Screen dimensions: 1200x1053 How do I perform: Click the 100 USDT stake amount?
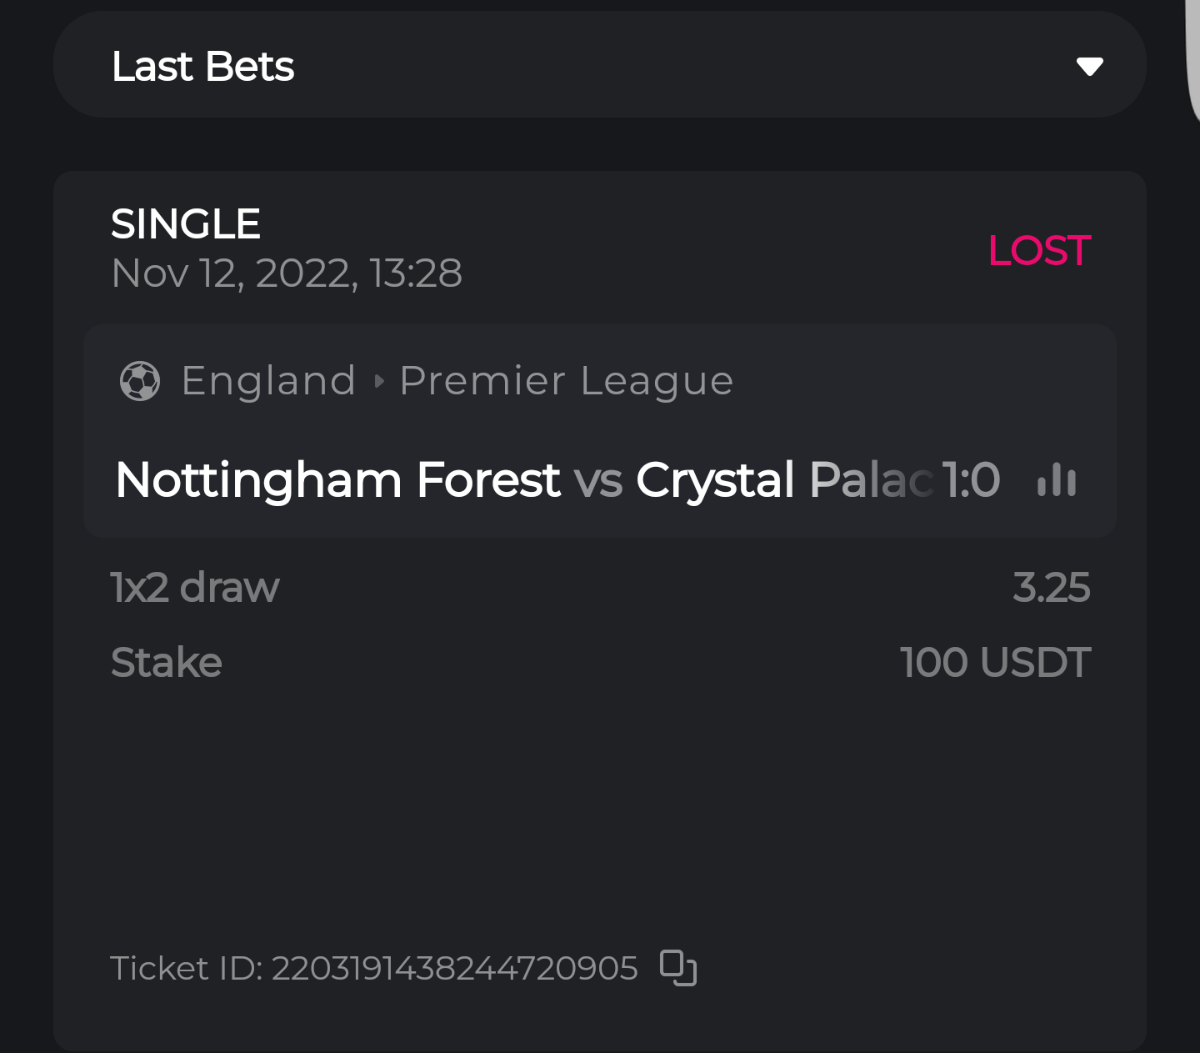coord(994,662)
